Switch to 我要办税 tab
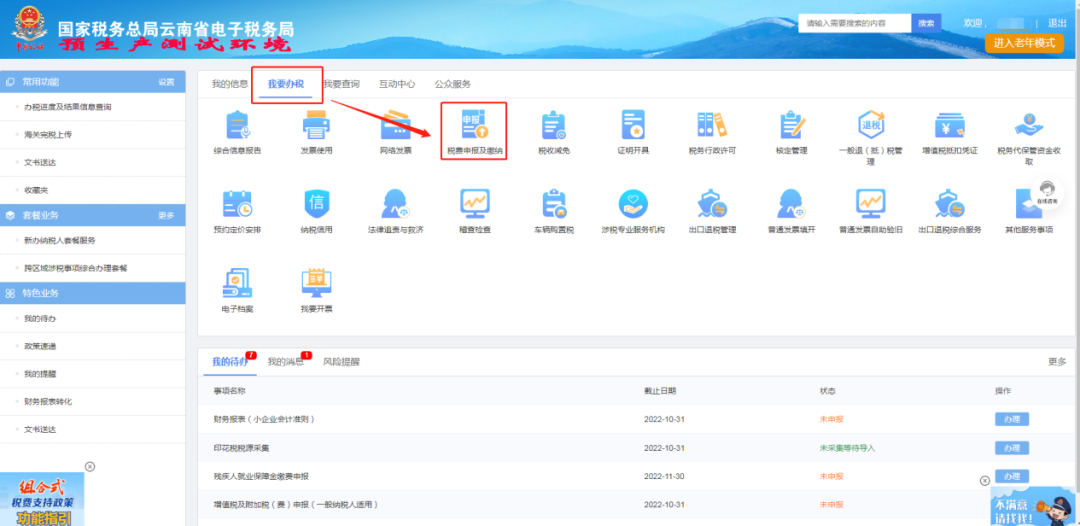Image resolution: width=1080 pixels, height=526 pixels. click(x=286, y=84)
